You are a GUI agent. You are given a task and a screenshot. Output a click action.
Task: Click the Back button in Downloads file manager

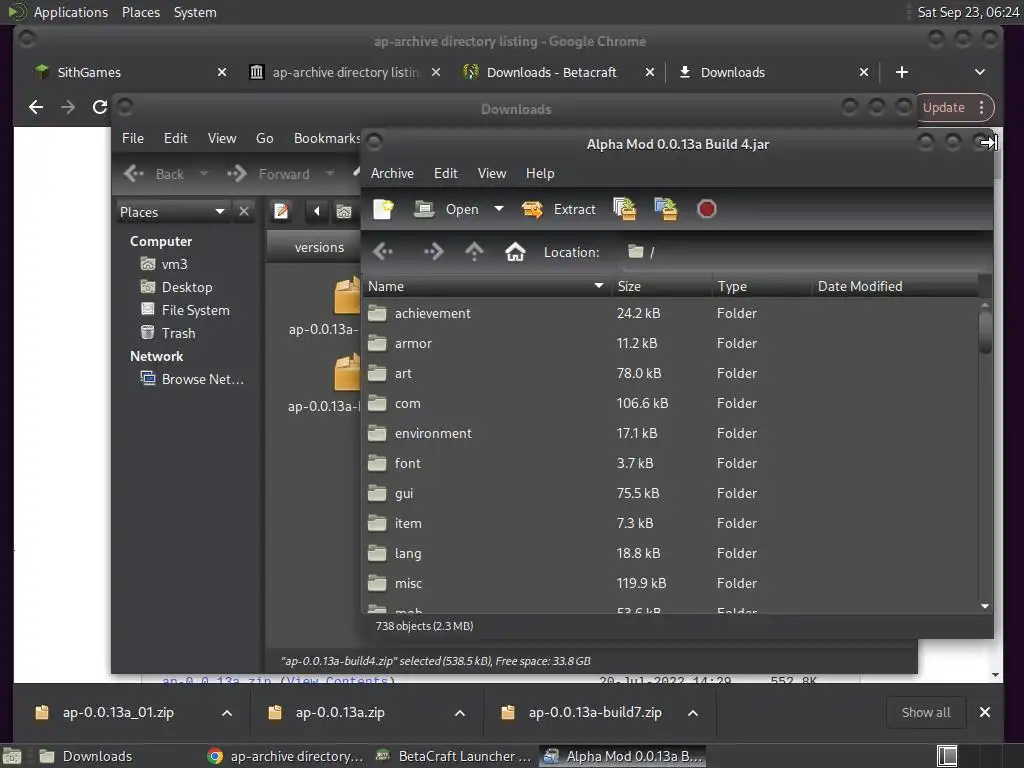tap(155, 174)
